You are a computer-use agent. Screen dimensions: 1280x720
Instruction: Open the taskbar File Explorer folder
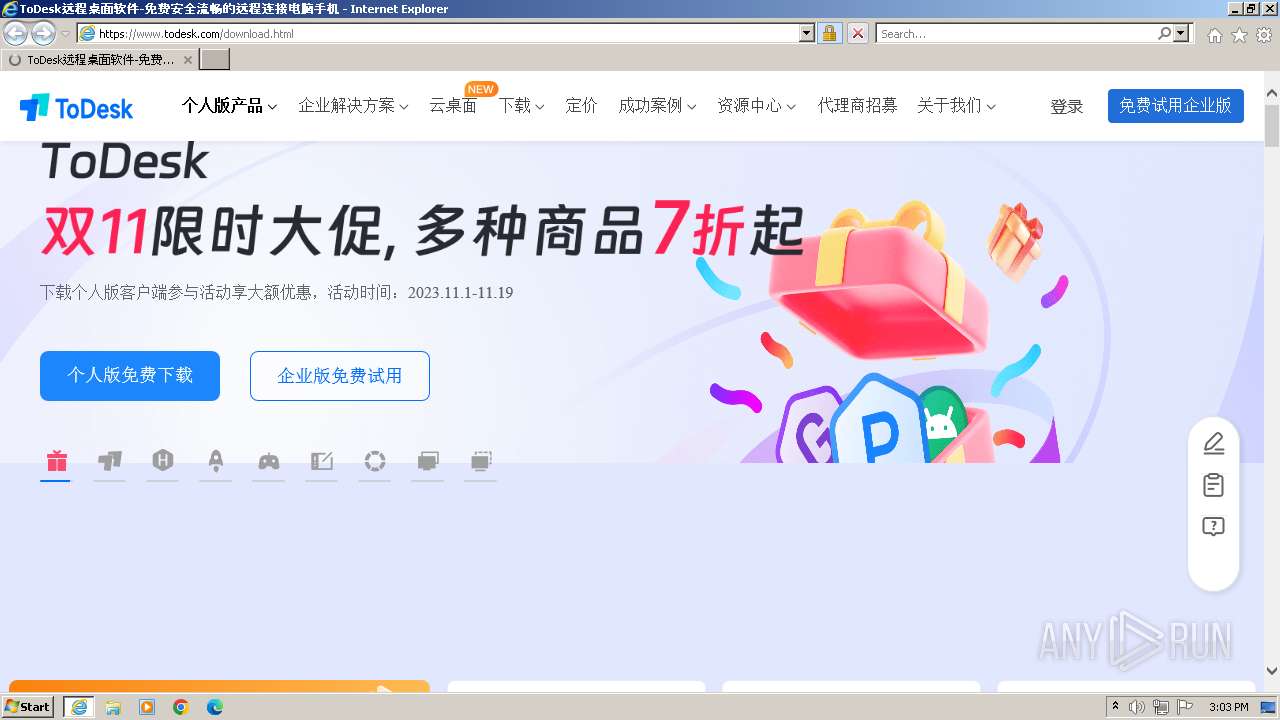click(x=113, y=707)
